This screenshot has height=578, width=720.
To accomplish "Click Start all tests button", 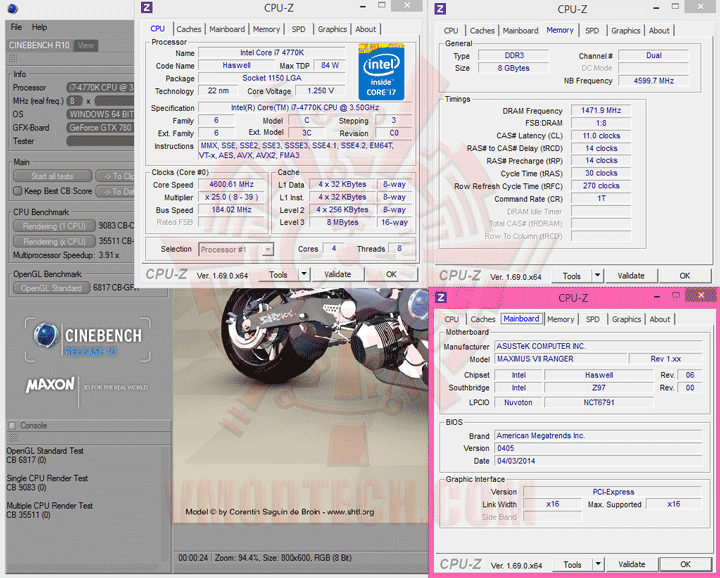I will [x=52, y=176].
